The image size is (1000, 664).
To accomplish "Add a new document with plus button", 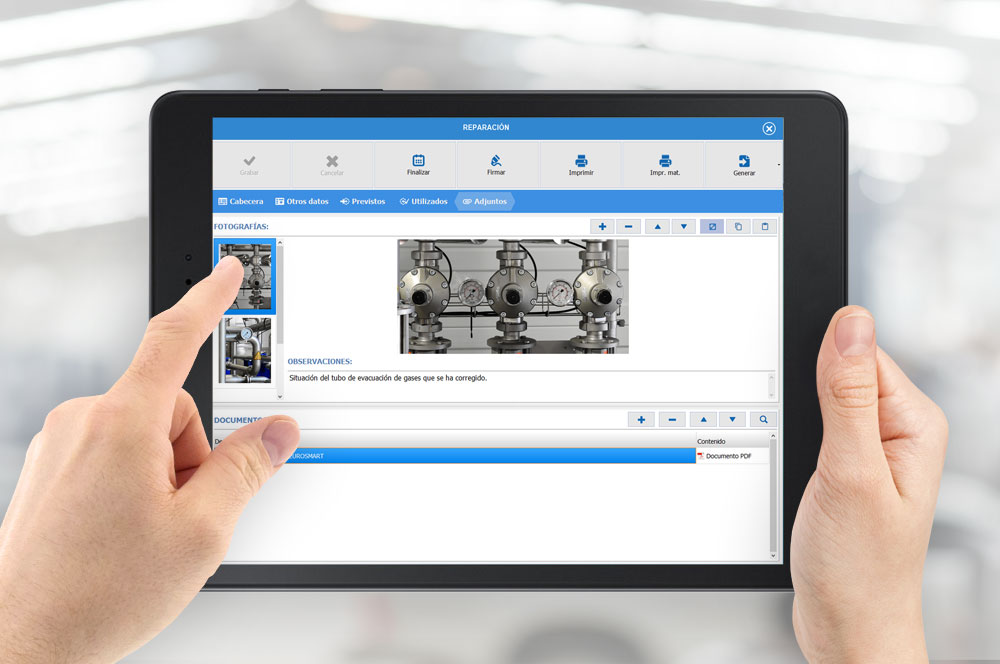I will click(641, 420).
